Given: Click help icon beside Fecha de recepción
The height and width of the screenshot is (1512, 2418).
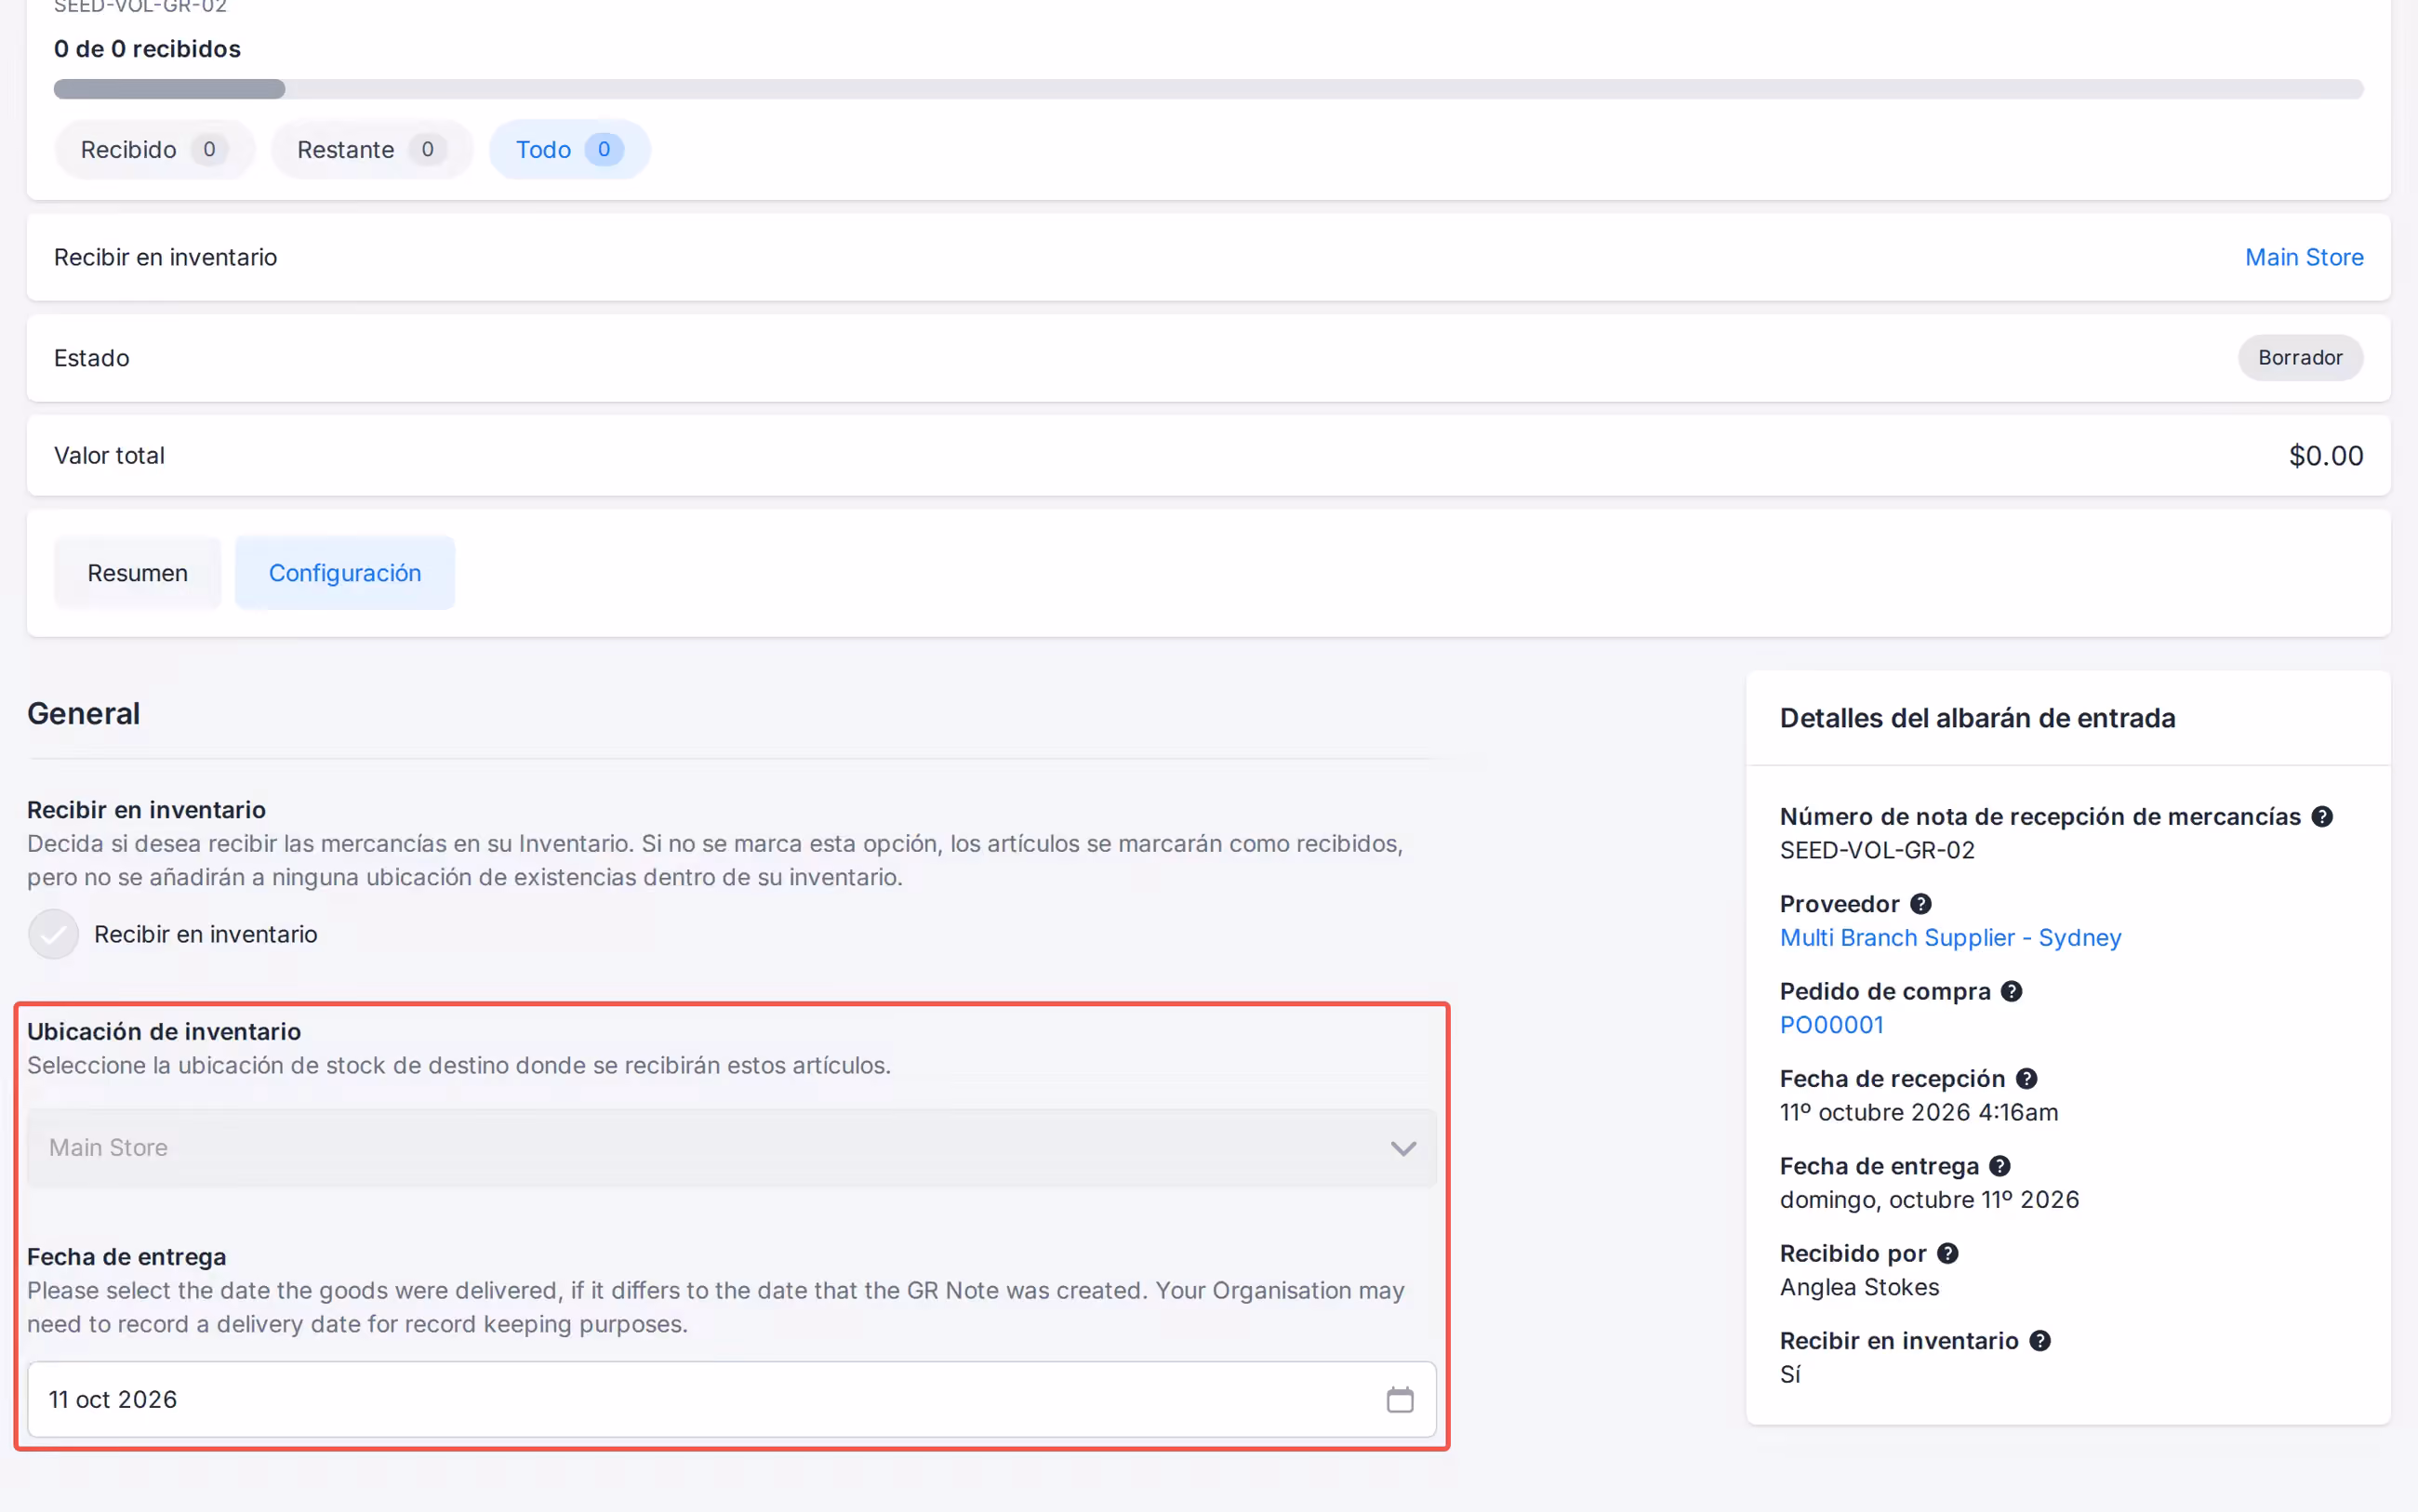Looking at the screenshot, I should click(x=2026, y=1078).
